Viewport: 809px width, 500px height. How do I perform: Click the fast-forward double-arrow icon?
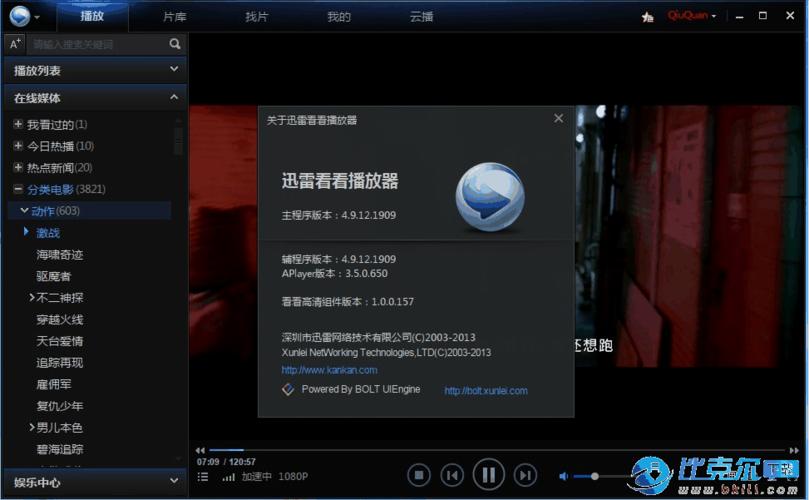(794, 450)
